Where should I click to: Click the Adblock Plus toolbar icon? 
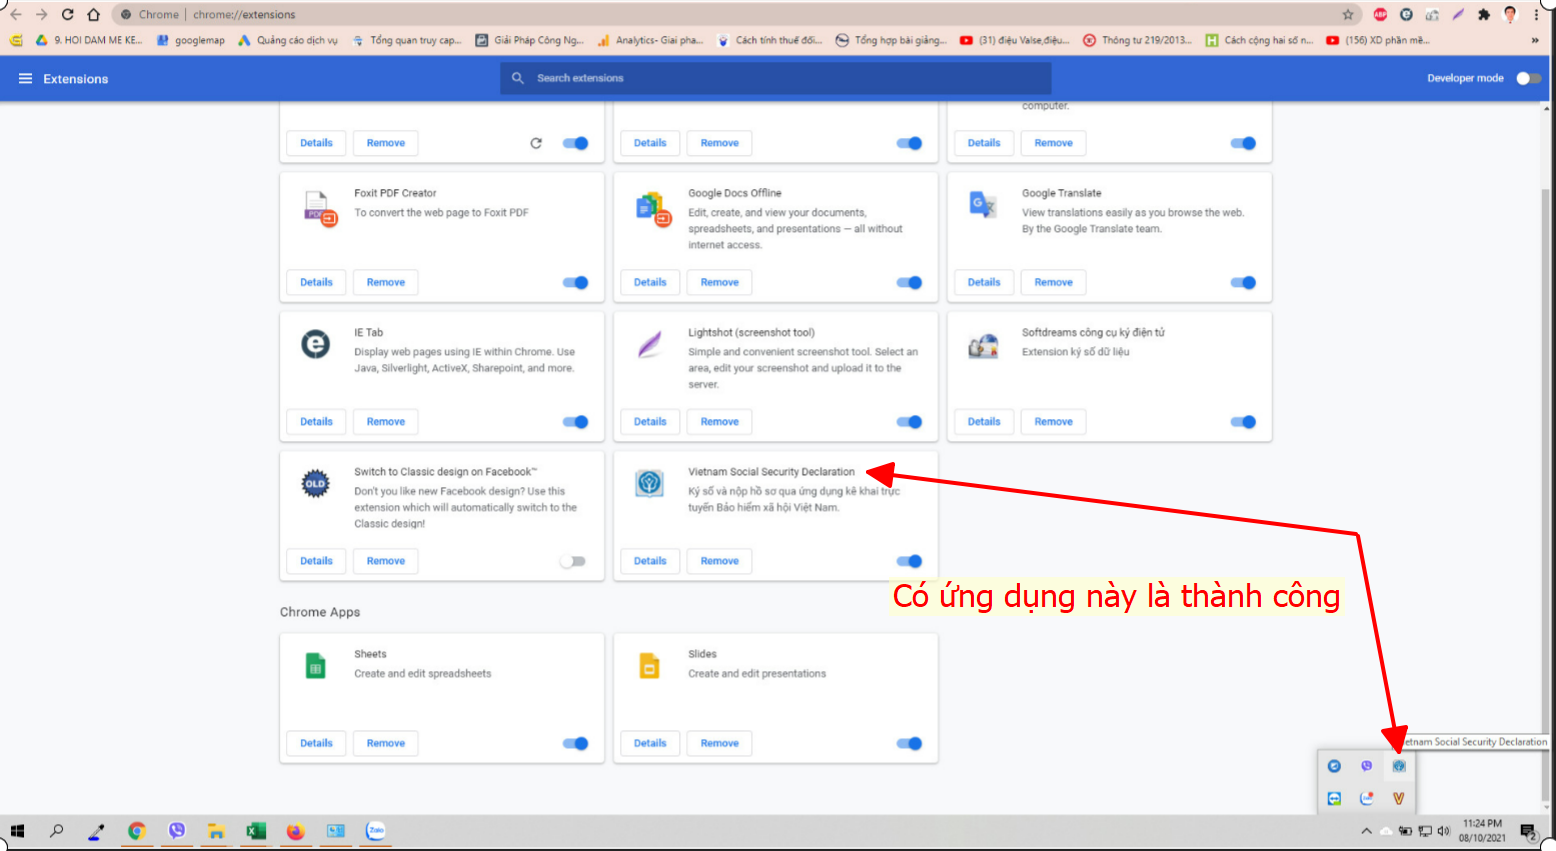(x=1380, y=14)
